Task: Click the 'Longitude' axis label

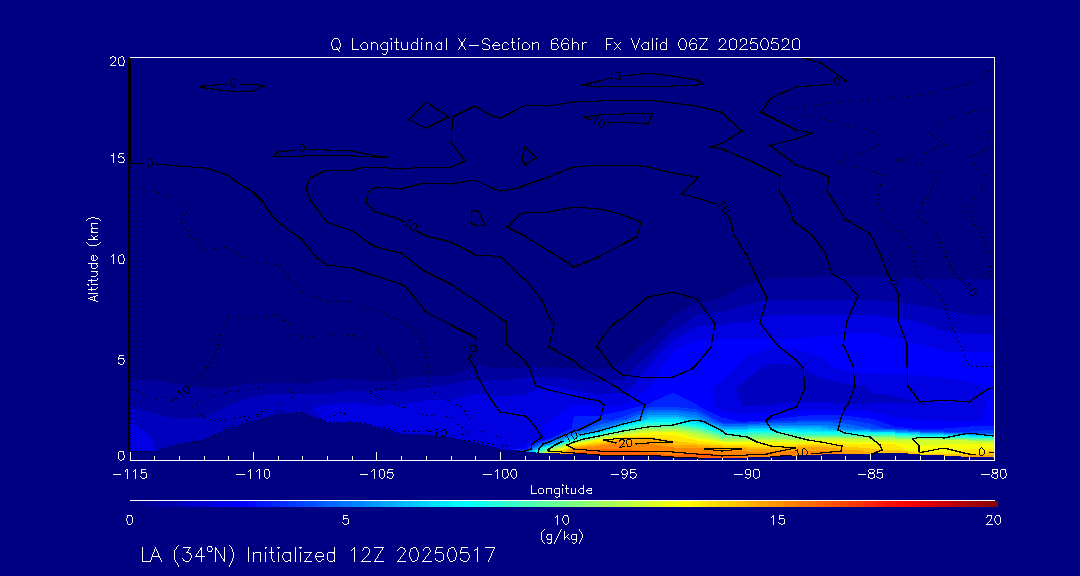Action: coord(561,490)
